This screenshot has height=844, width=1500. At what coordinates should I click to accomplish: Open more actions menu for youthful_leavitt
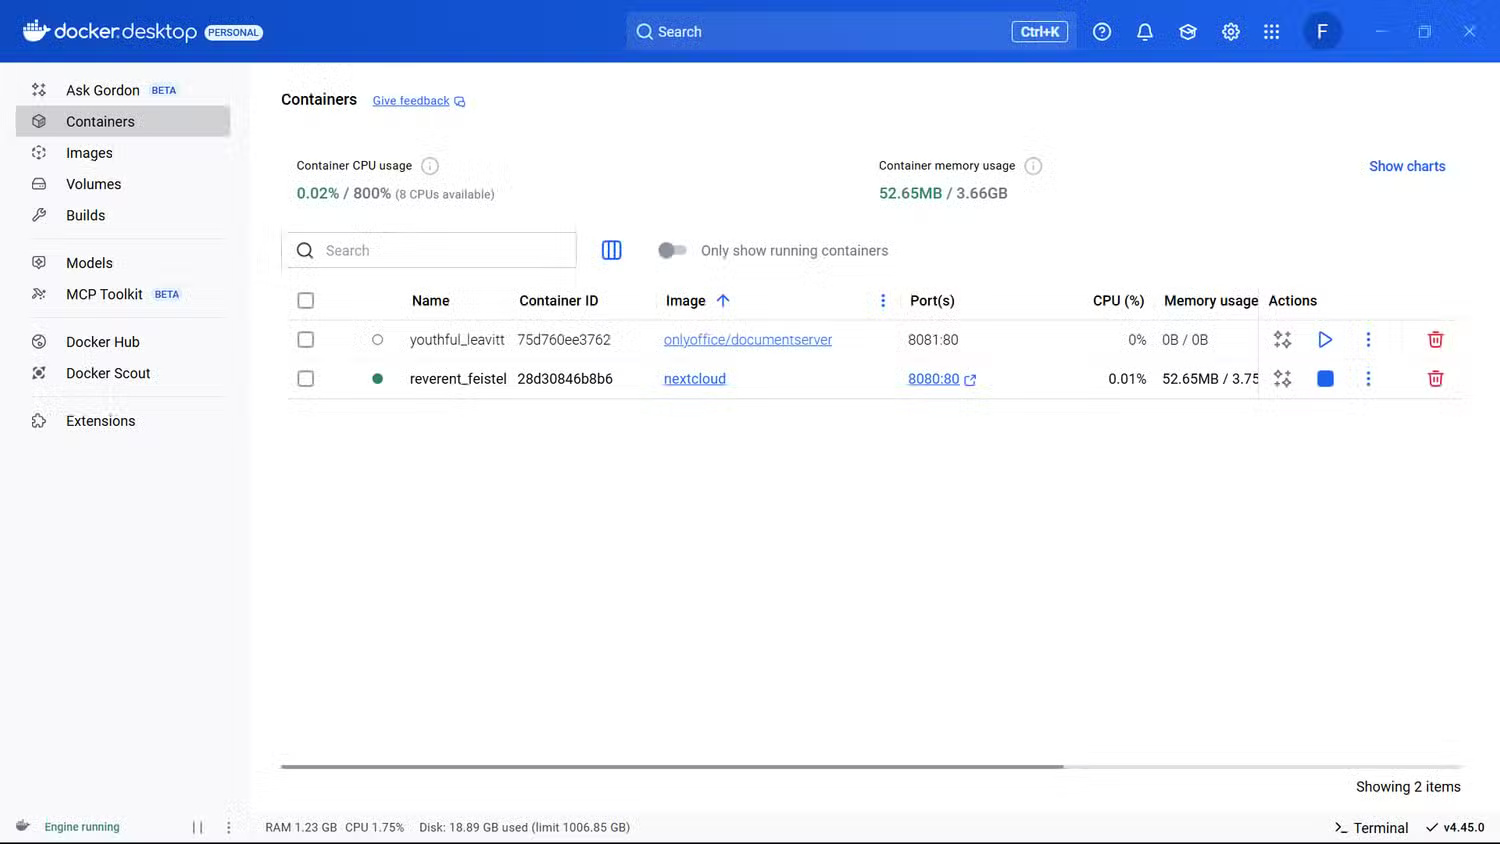pos(1368,340)
